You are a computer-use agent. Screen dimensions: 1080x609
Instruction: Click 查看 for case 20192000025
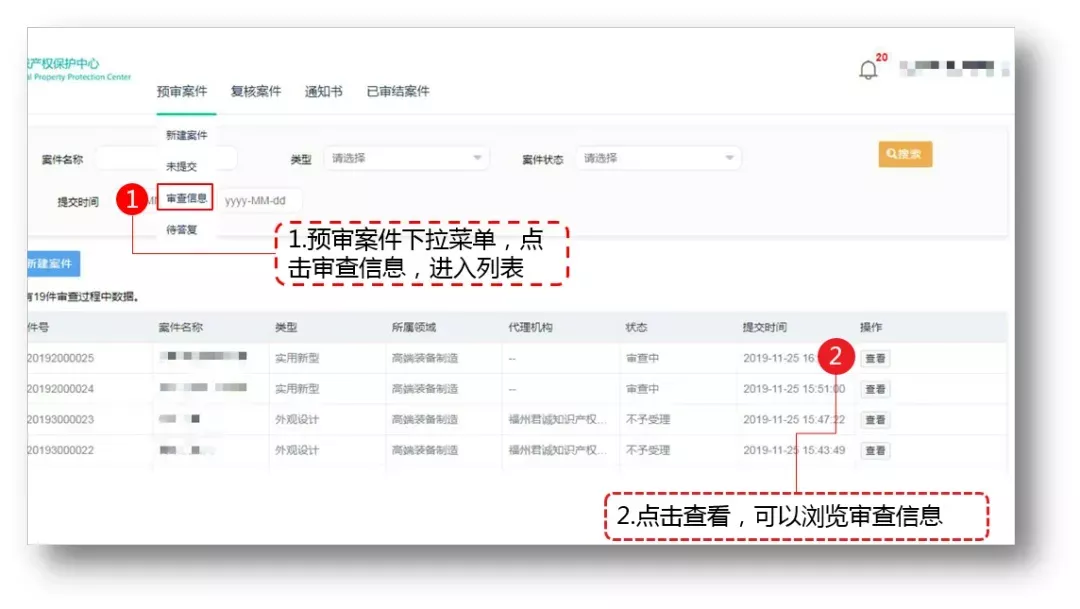point(874,357)
